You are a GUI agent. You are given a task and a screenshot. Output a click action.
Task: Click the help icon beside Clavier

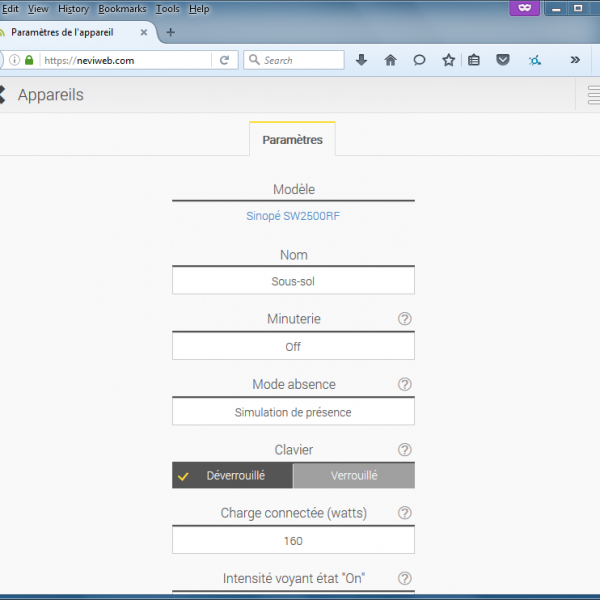405,450
